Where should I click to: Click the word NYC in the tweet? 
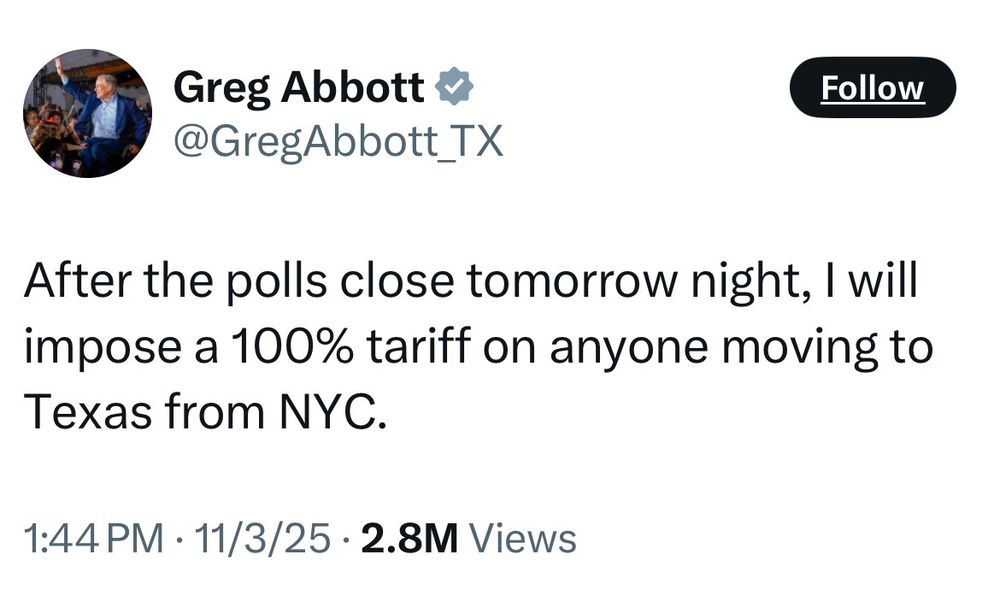pyautogui.click(x=332, y=412)
